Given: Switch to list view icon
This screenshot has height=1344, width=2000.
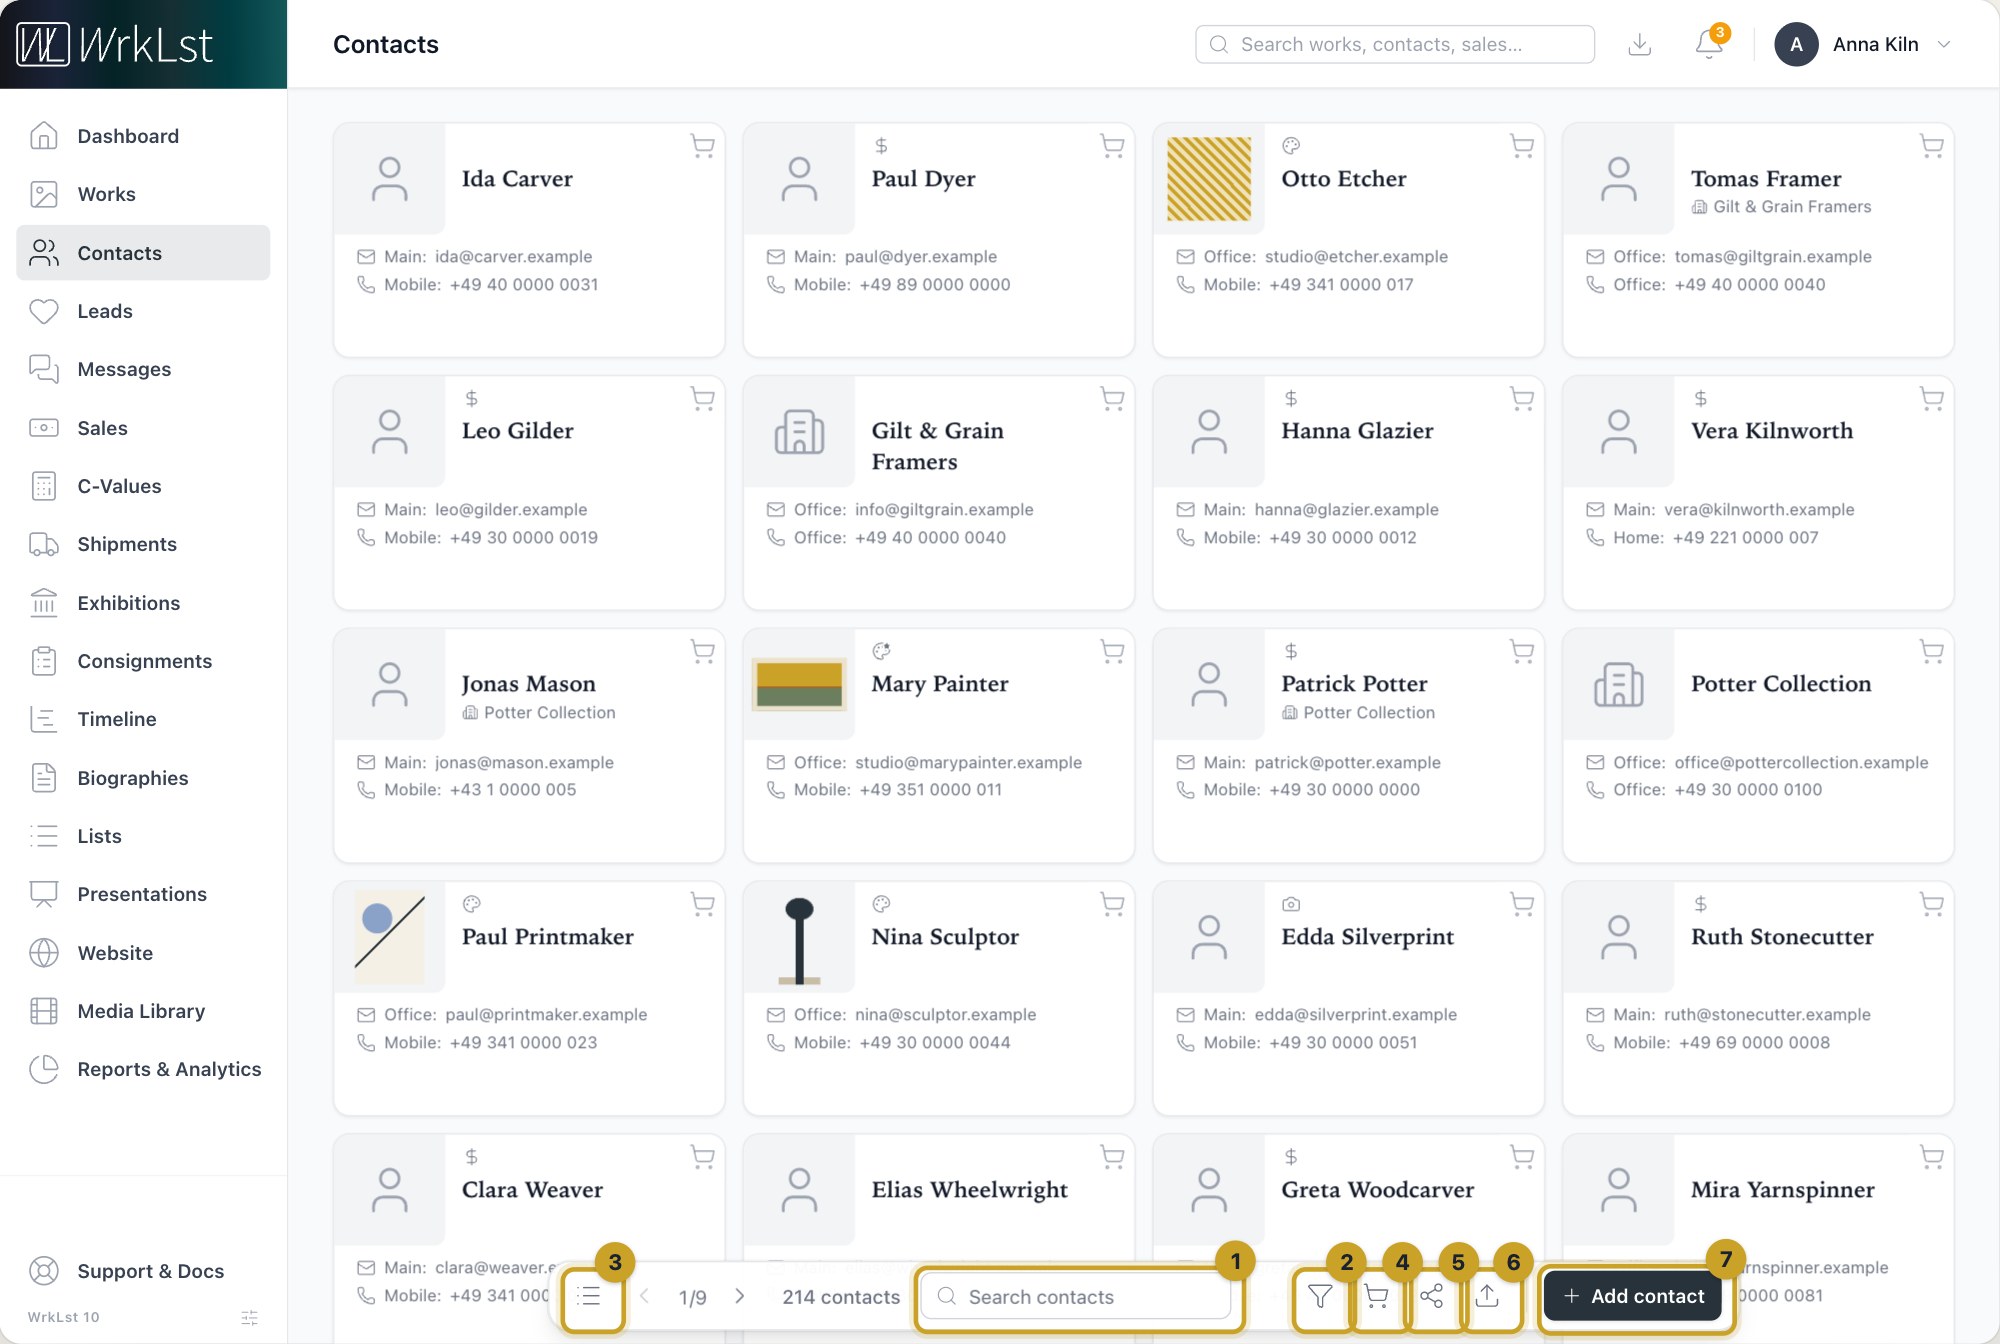Looking at the screenshot, I should point(590,1296).
